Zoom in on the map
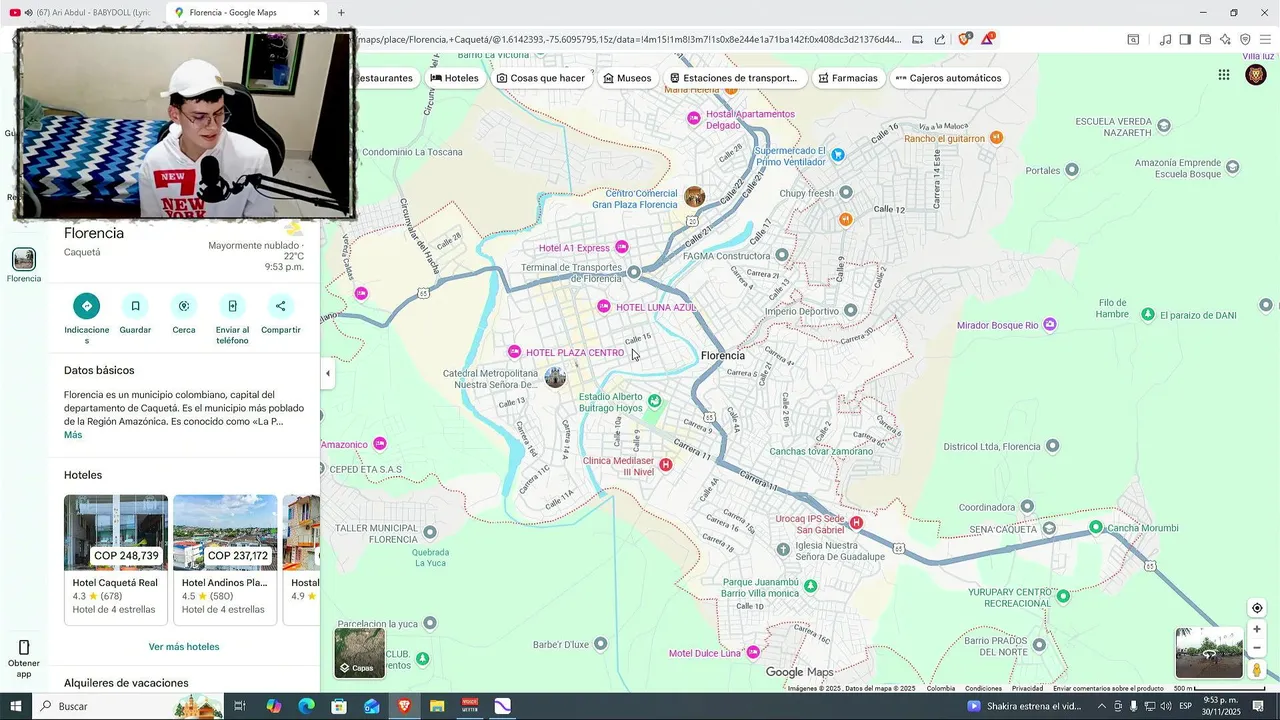 [x=1257, y=629]
